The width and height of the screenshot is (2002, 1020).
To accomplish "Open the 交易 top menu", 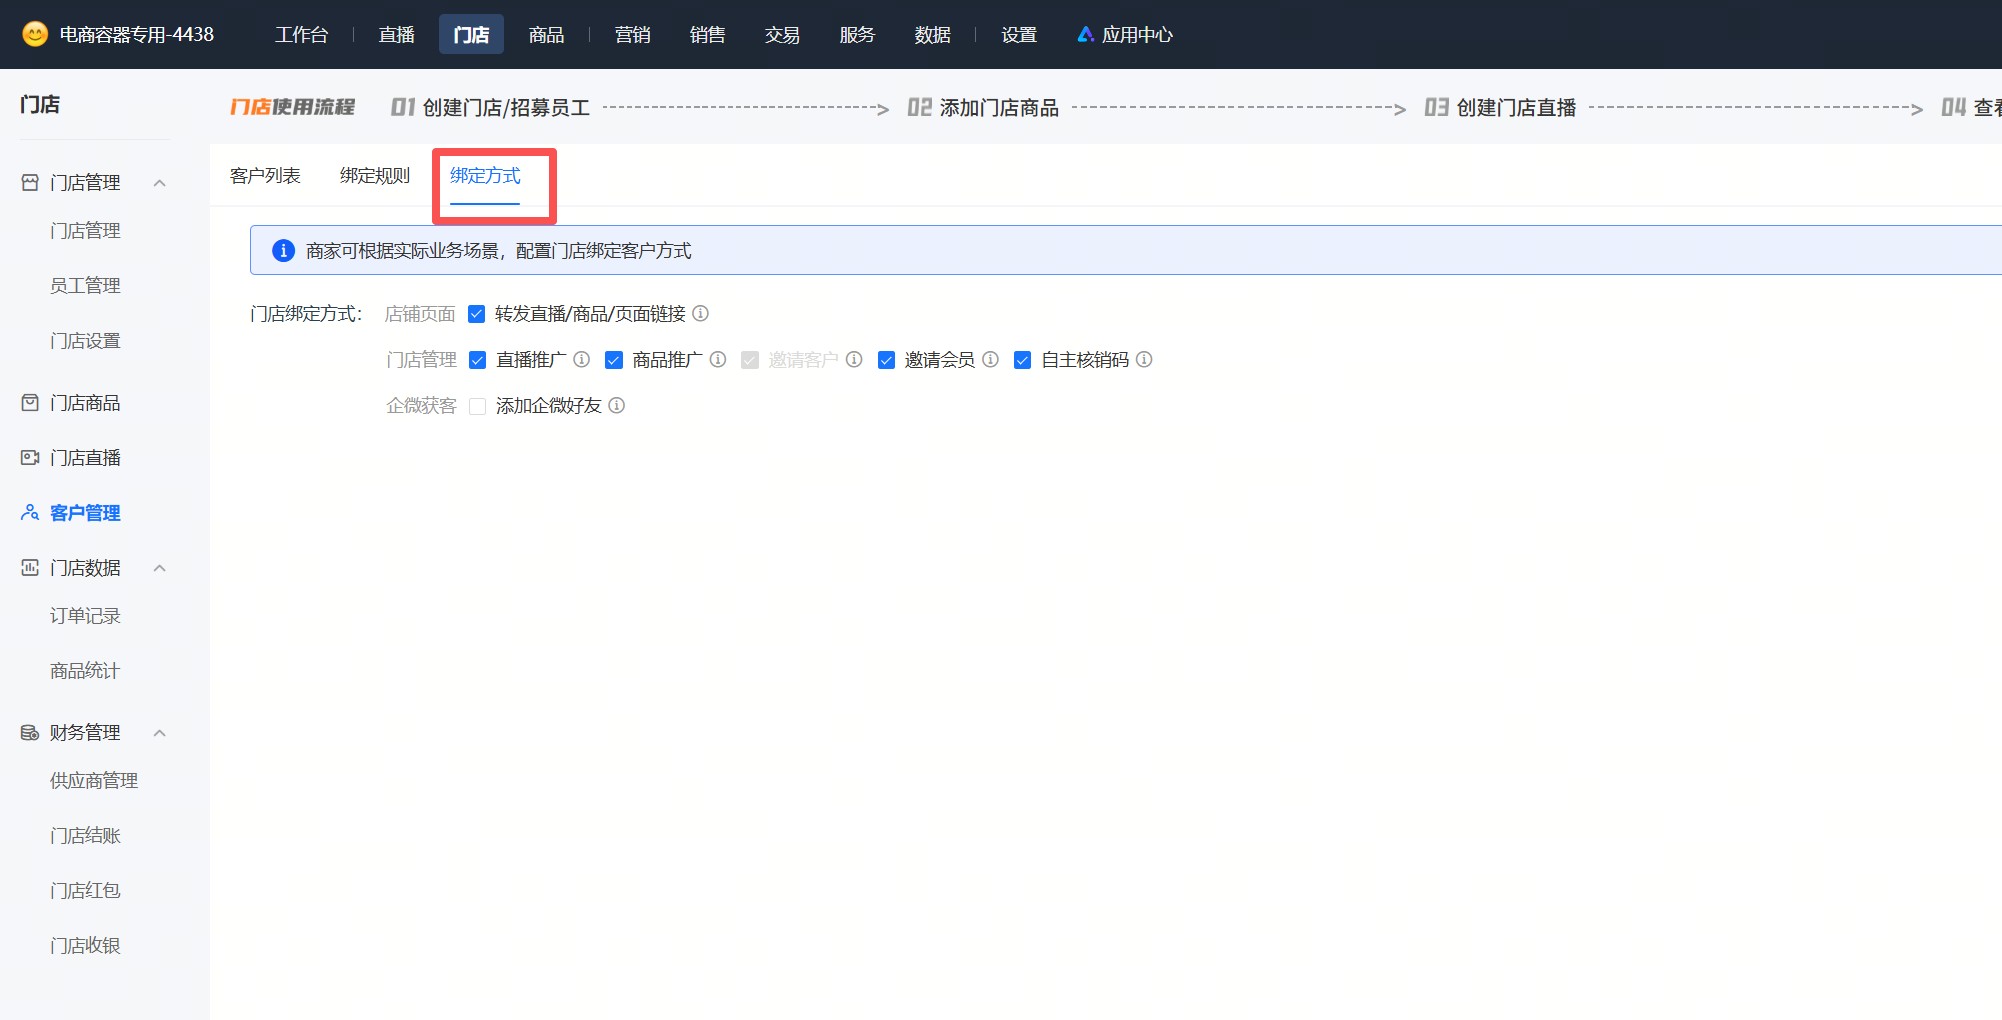I will (783, 35).
